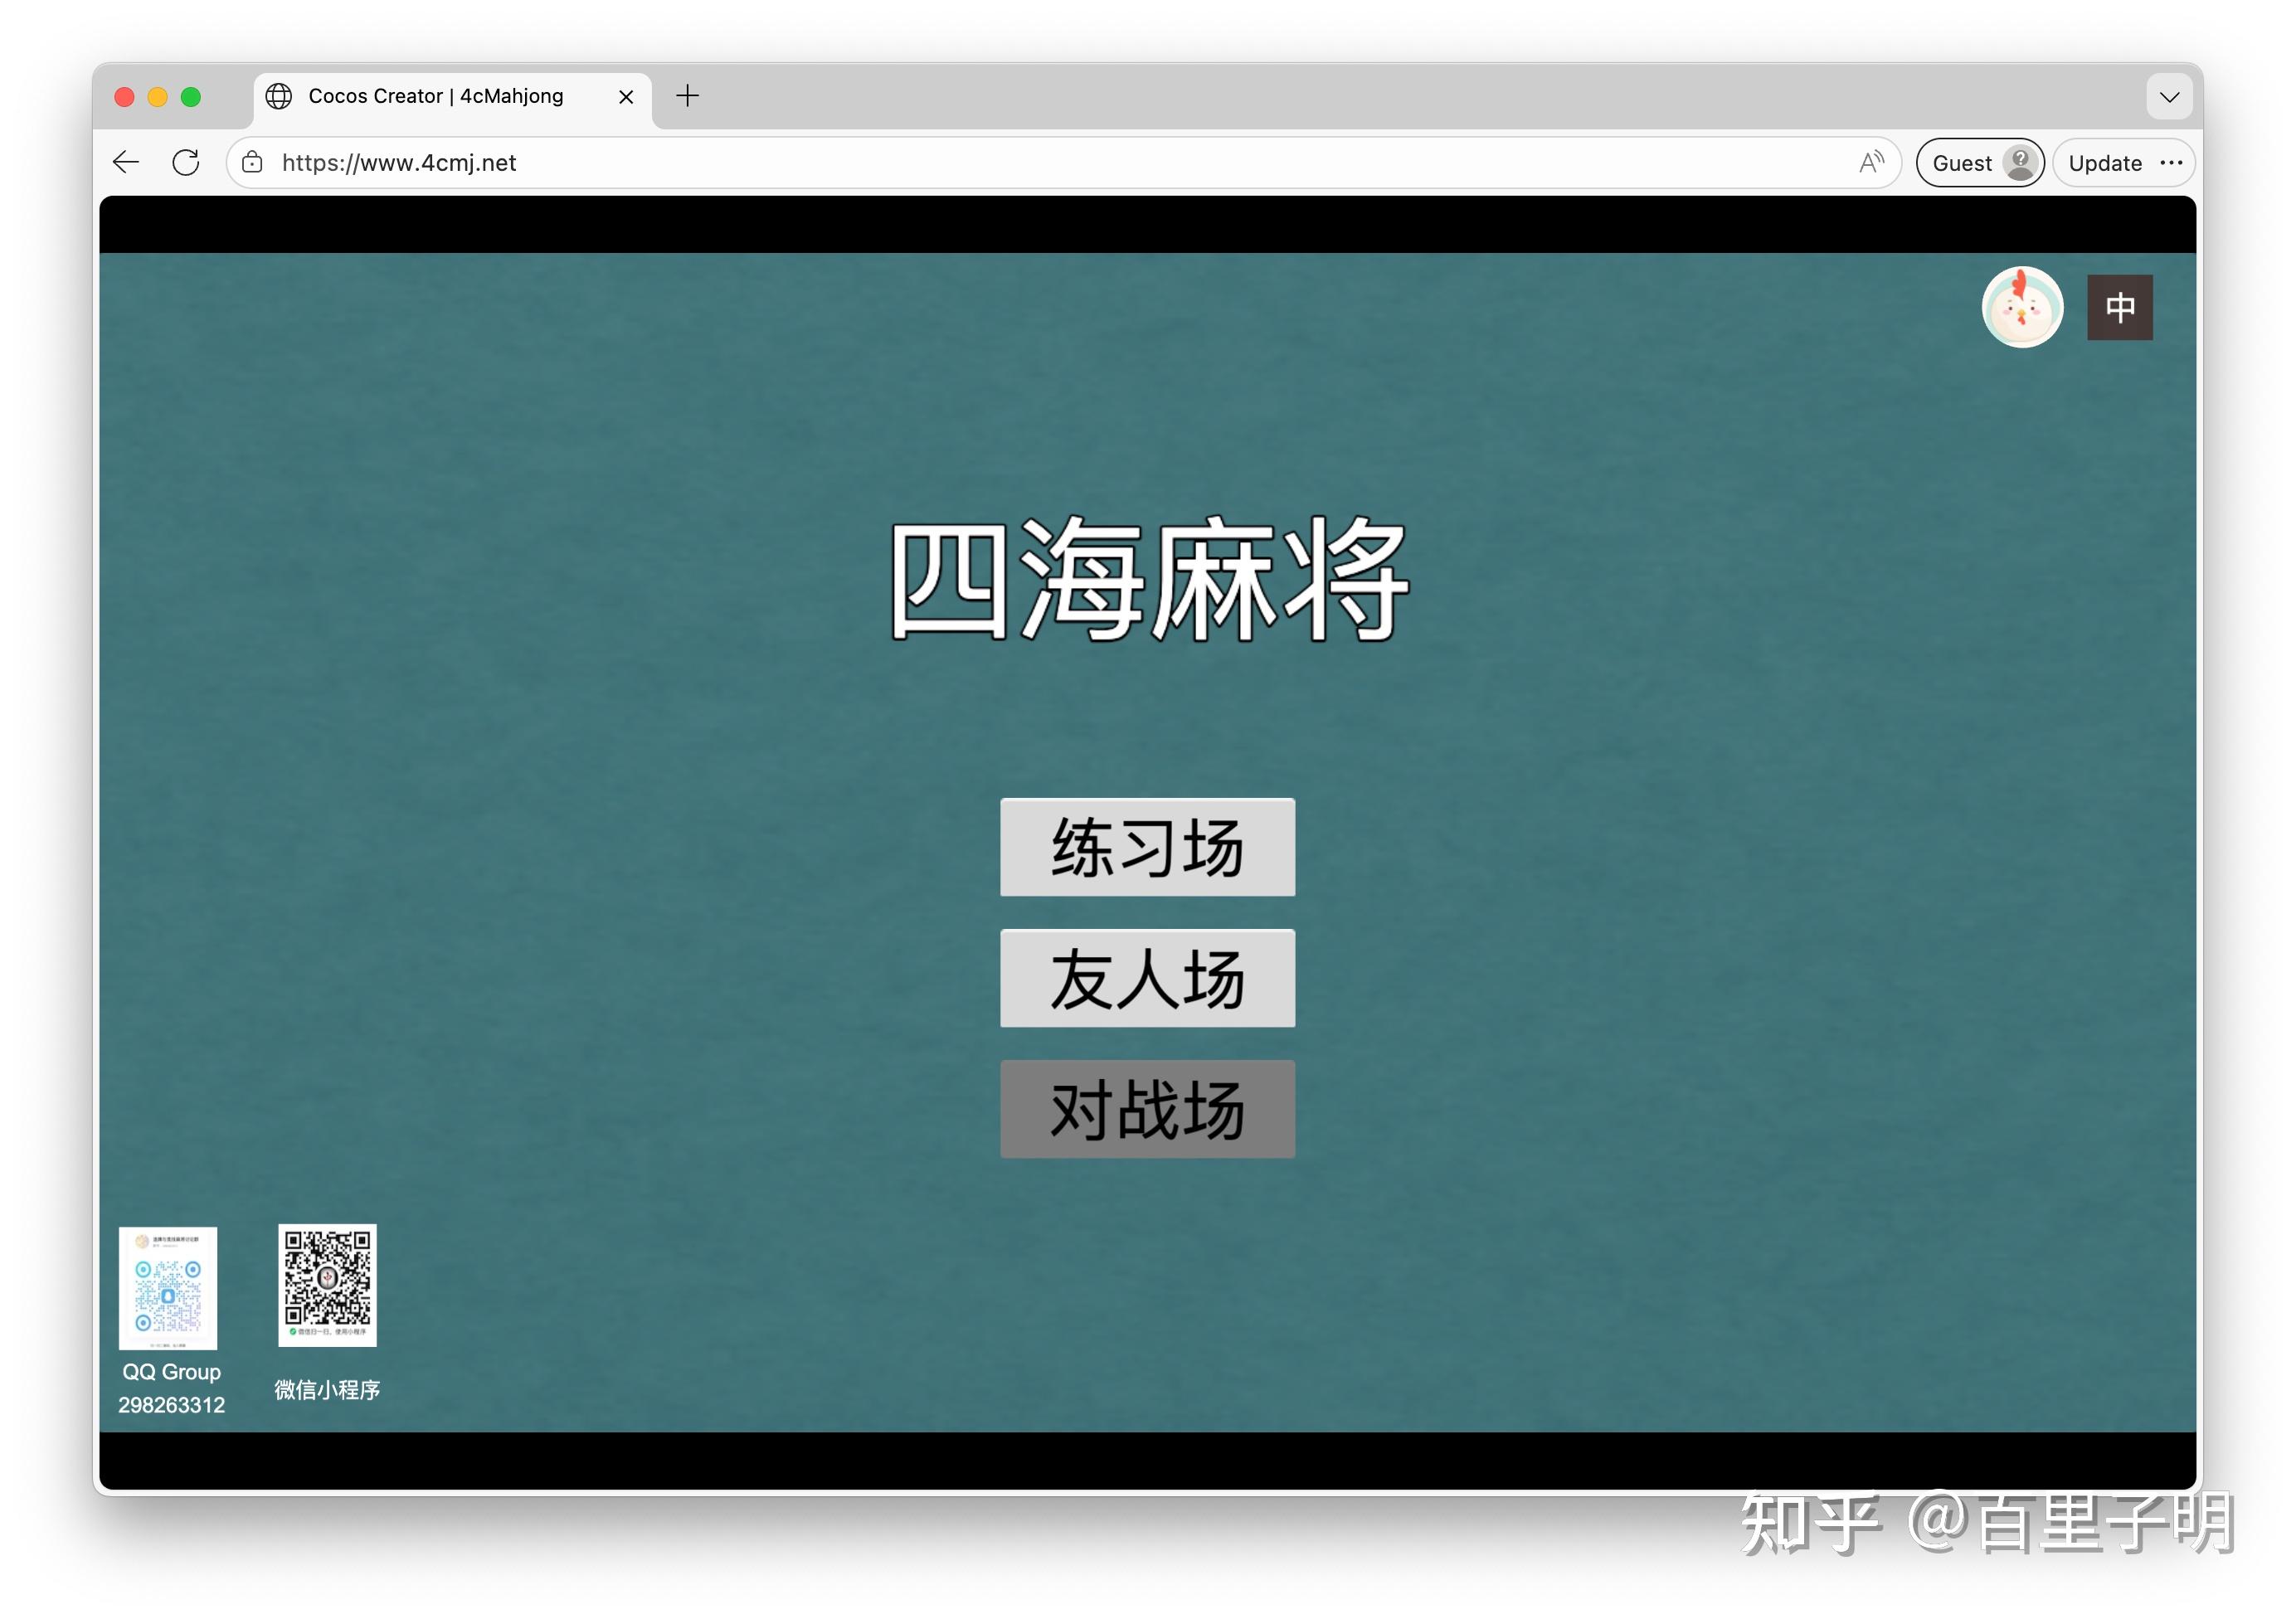Click the yellow minimize window button
The height and width of the screenshot is (1619, 2296).
(x=157, y=97)
